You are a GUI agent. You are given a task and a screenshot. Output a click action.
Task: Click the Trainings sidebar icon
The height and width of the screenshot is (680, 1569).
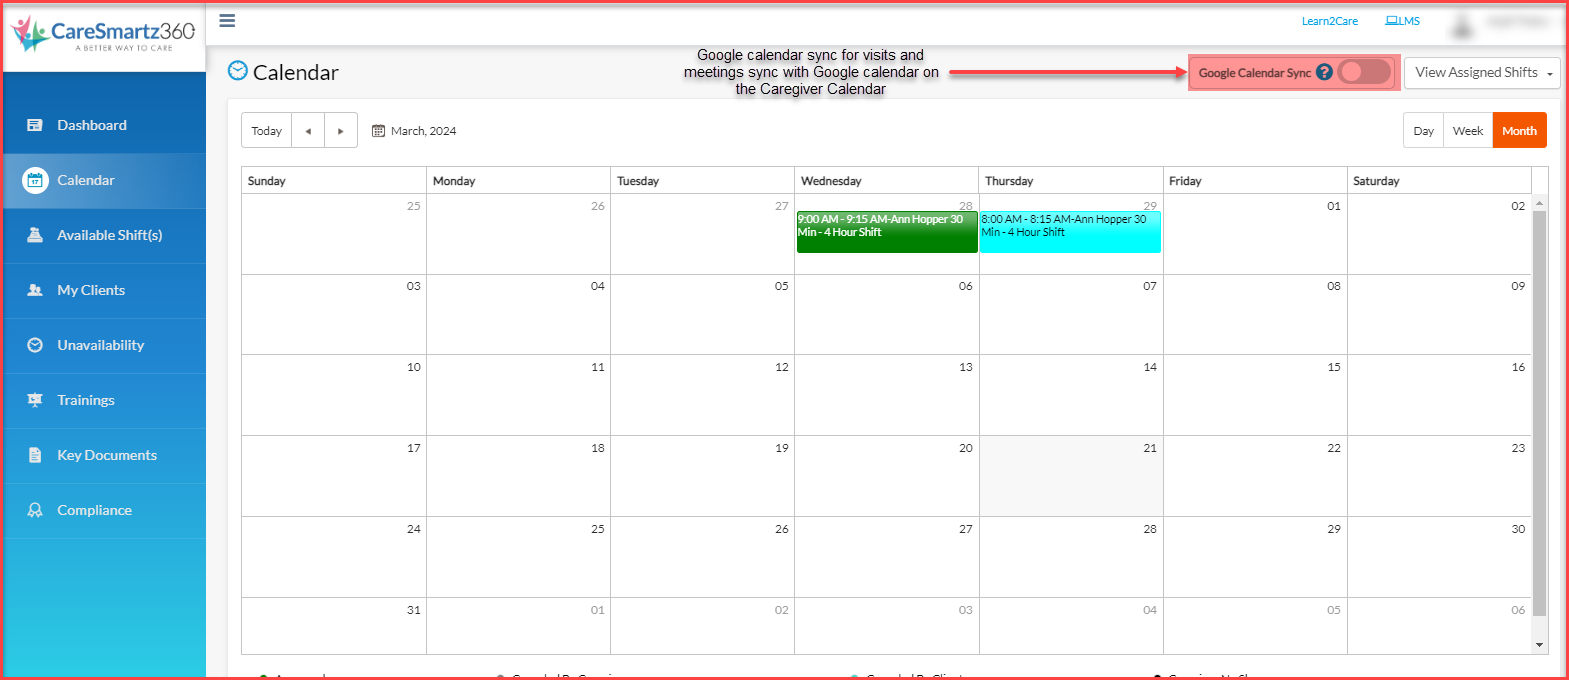tap(35, 400)
